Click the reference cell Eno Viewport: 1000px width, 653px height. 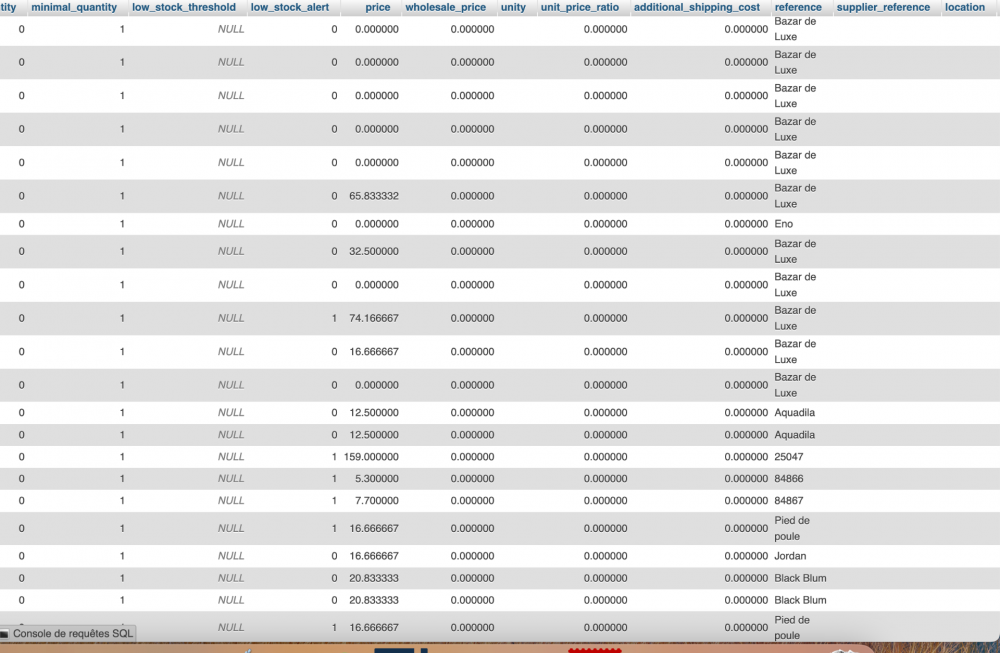783,224
